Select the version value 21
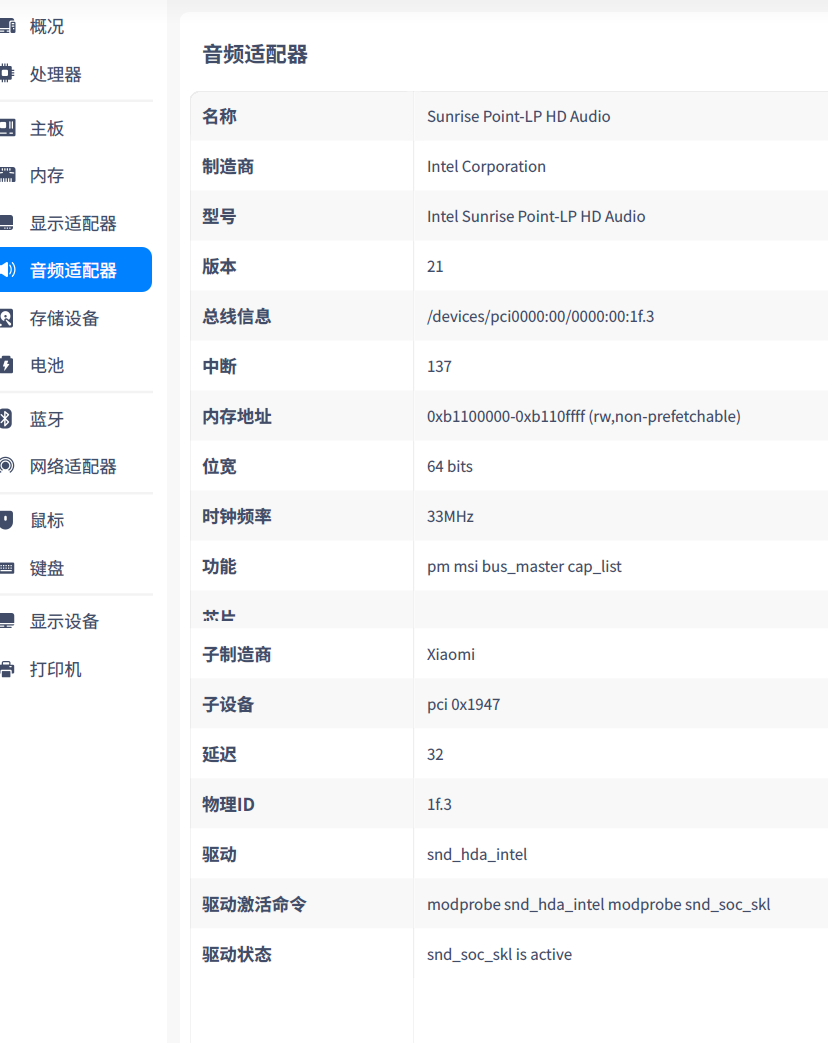Screen dimensions: 828x1043 [435, 266]
